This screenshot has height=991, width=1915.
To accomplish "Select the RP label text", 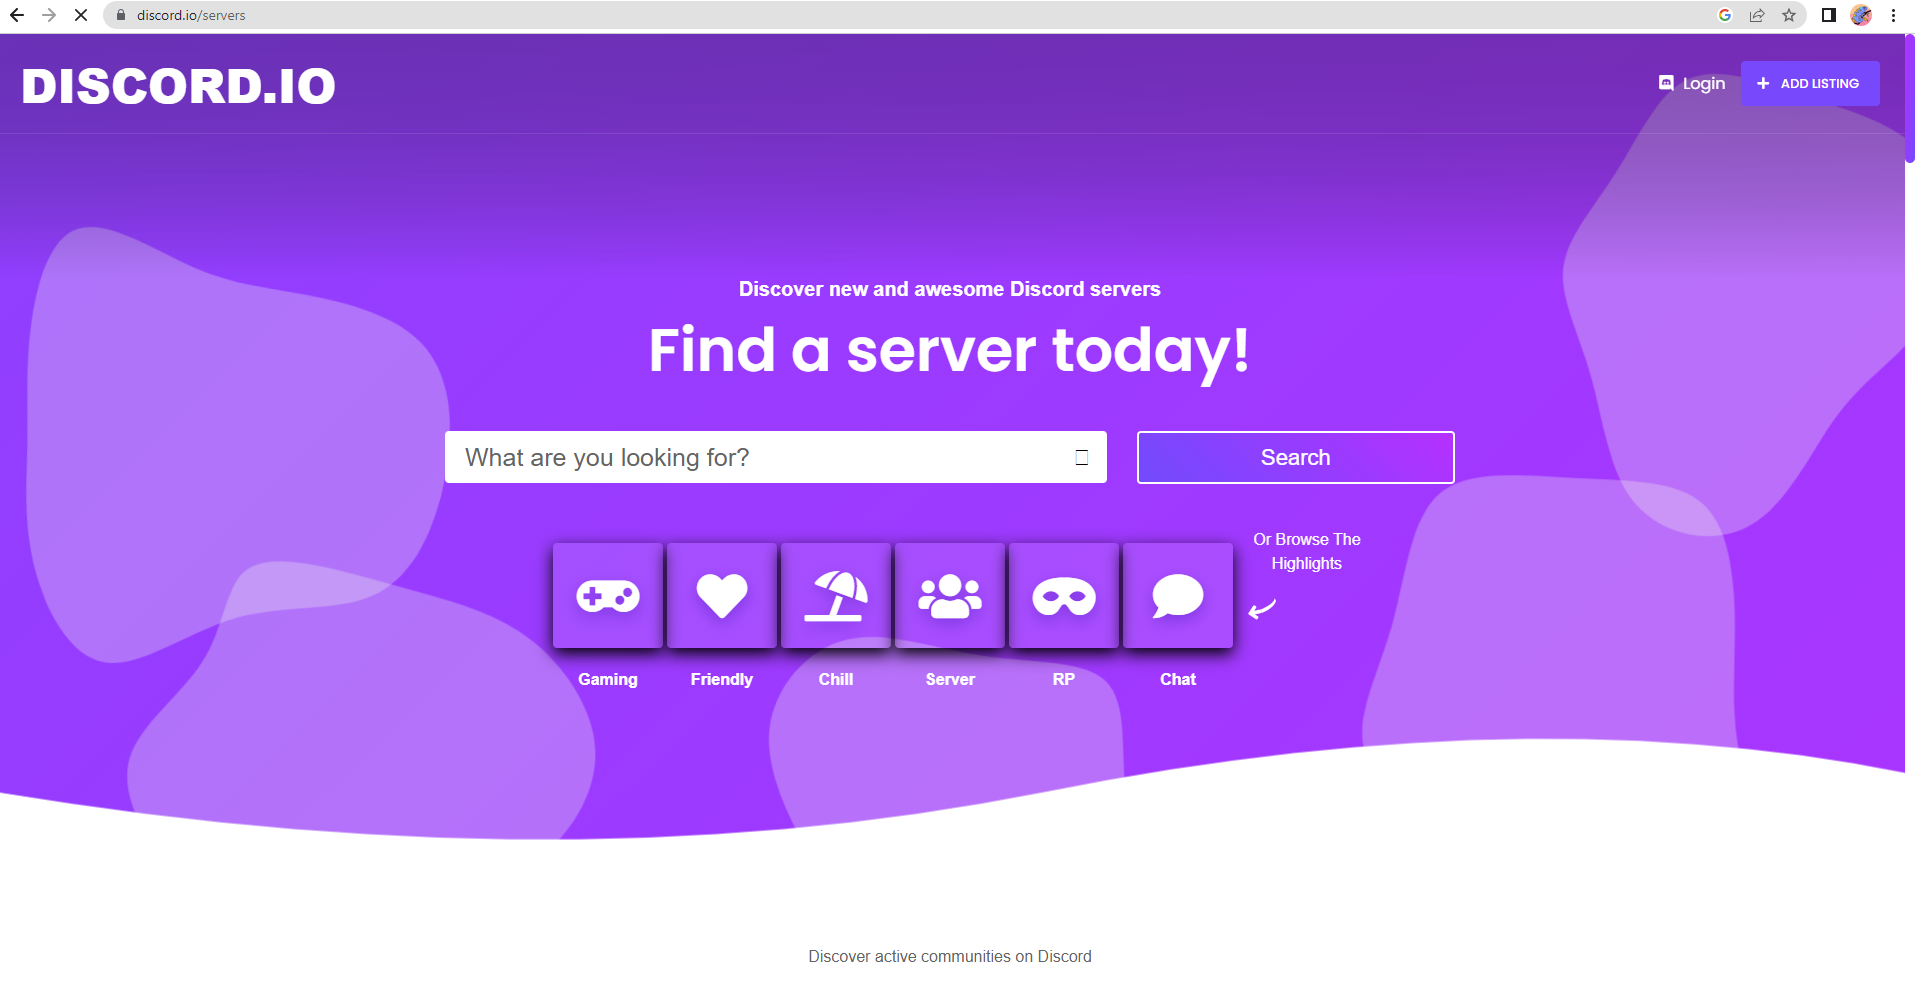I will [x=1064, y=679].
